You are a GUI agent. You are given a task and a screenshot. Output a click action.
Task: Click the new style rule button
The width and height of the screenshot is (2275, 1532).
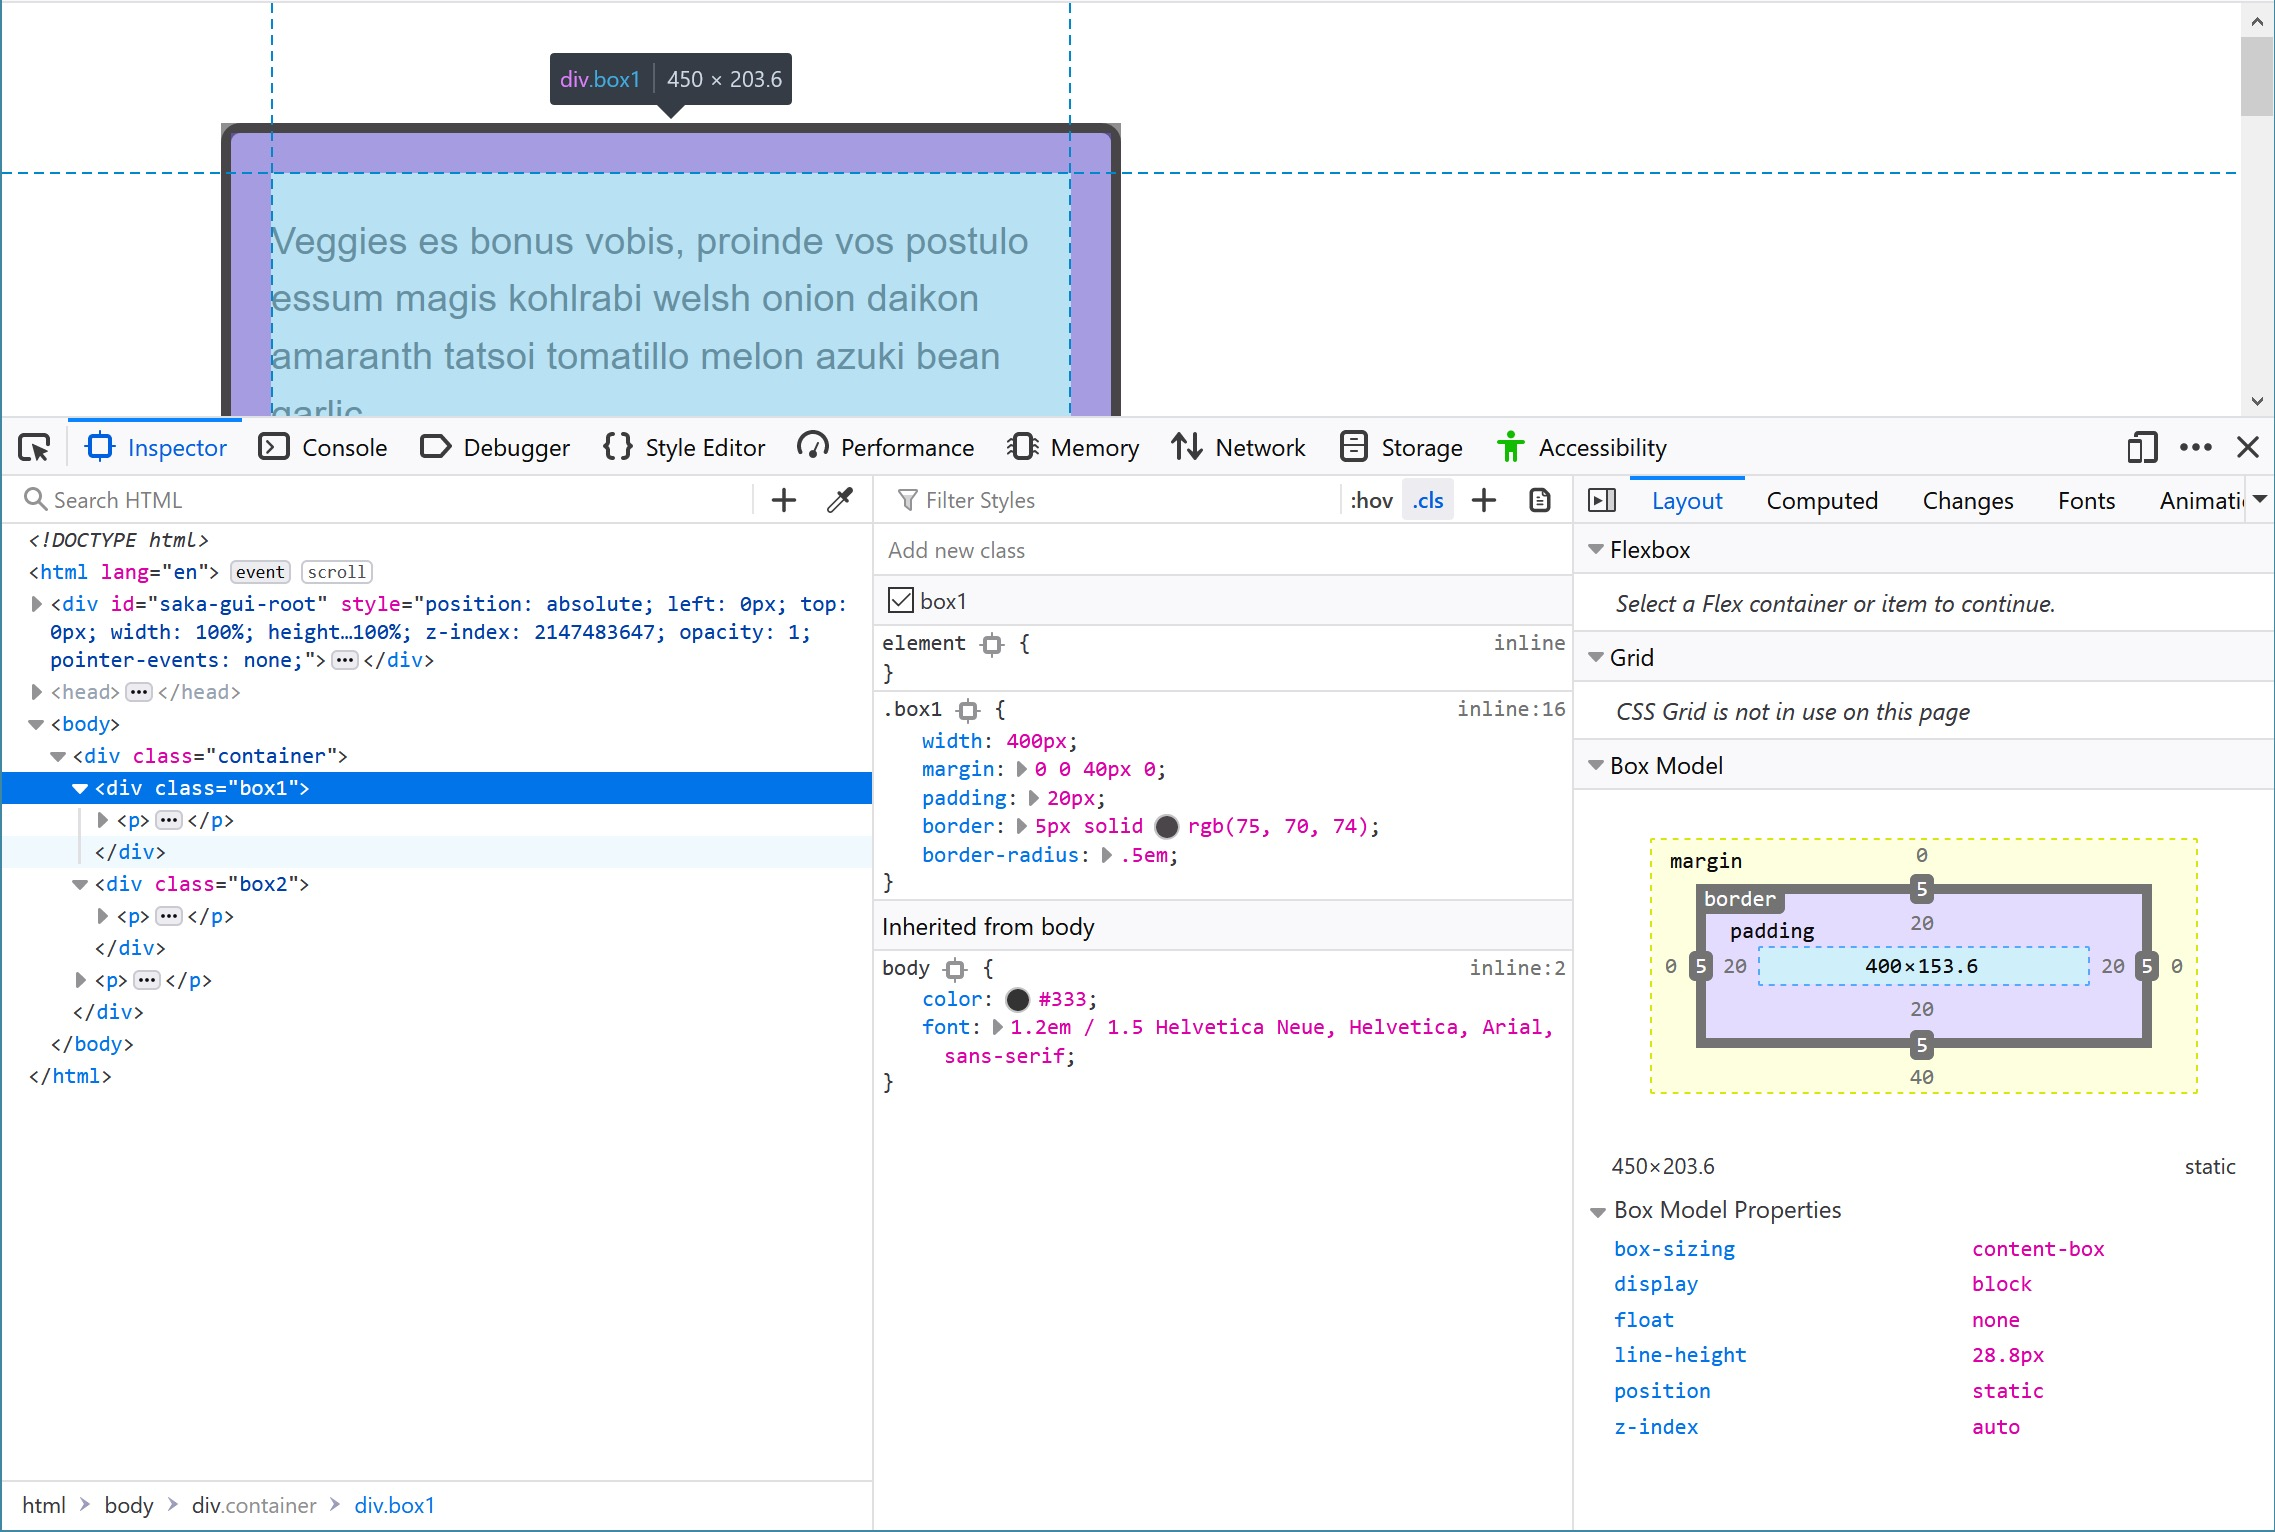click(x=1484, y=499)
